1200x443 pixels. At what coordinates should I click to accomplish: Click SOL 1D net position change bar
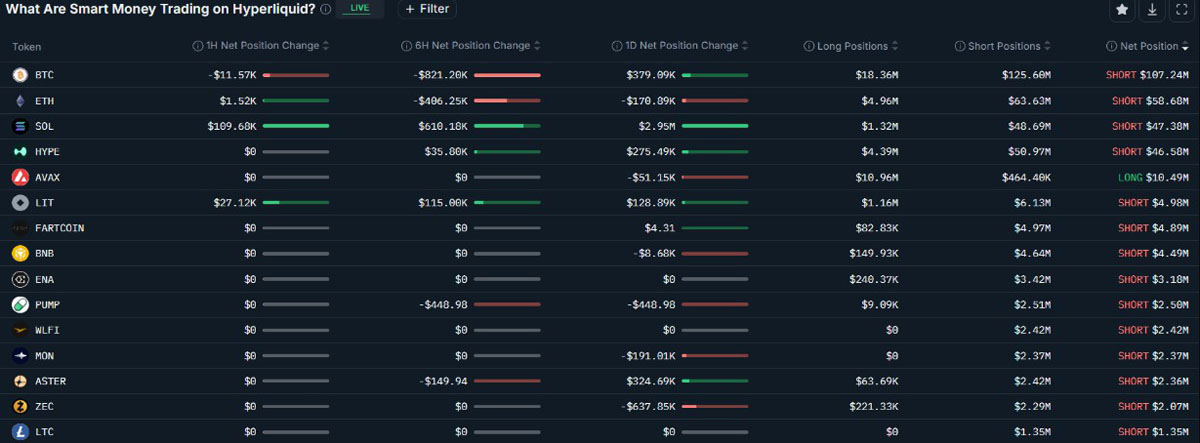(x=714, y=126)
